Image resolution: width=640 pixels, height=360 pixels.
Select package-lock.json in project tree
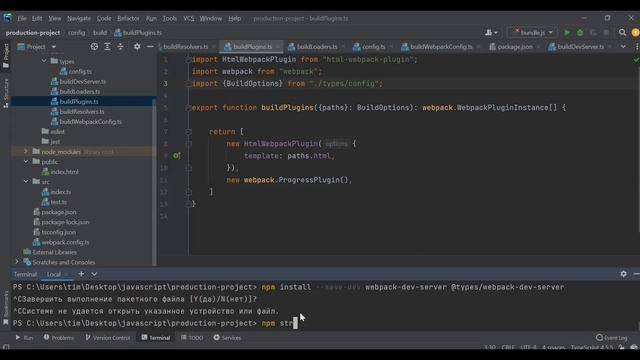point(65,222)
